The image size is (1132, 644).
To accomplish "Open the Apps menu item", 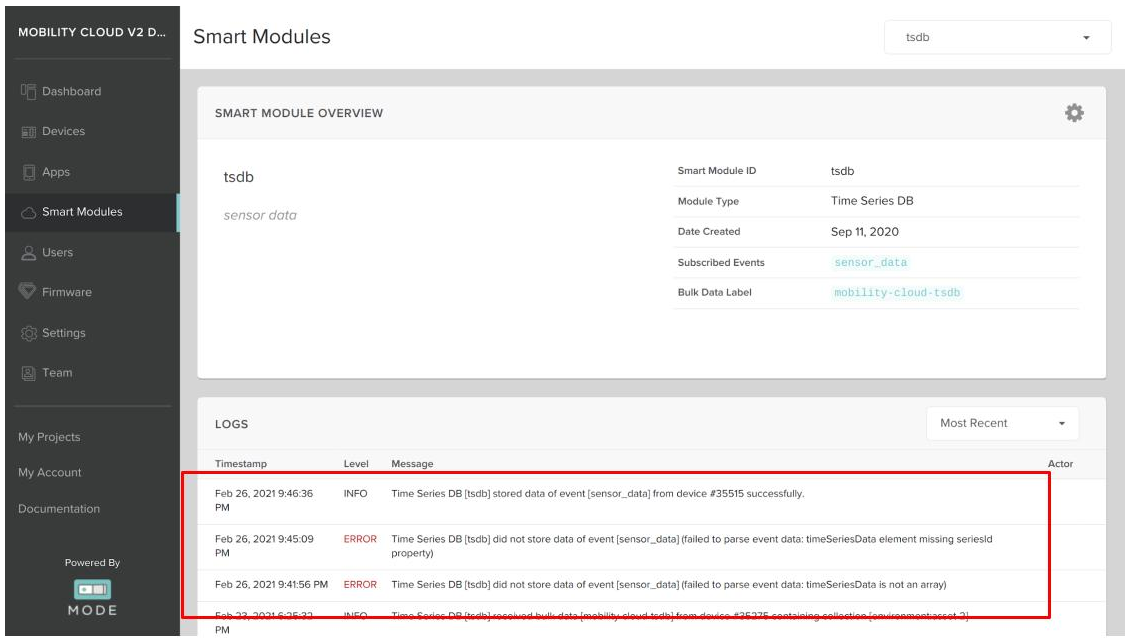I will pos(56,173).
